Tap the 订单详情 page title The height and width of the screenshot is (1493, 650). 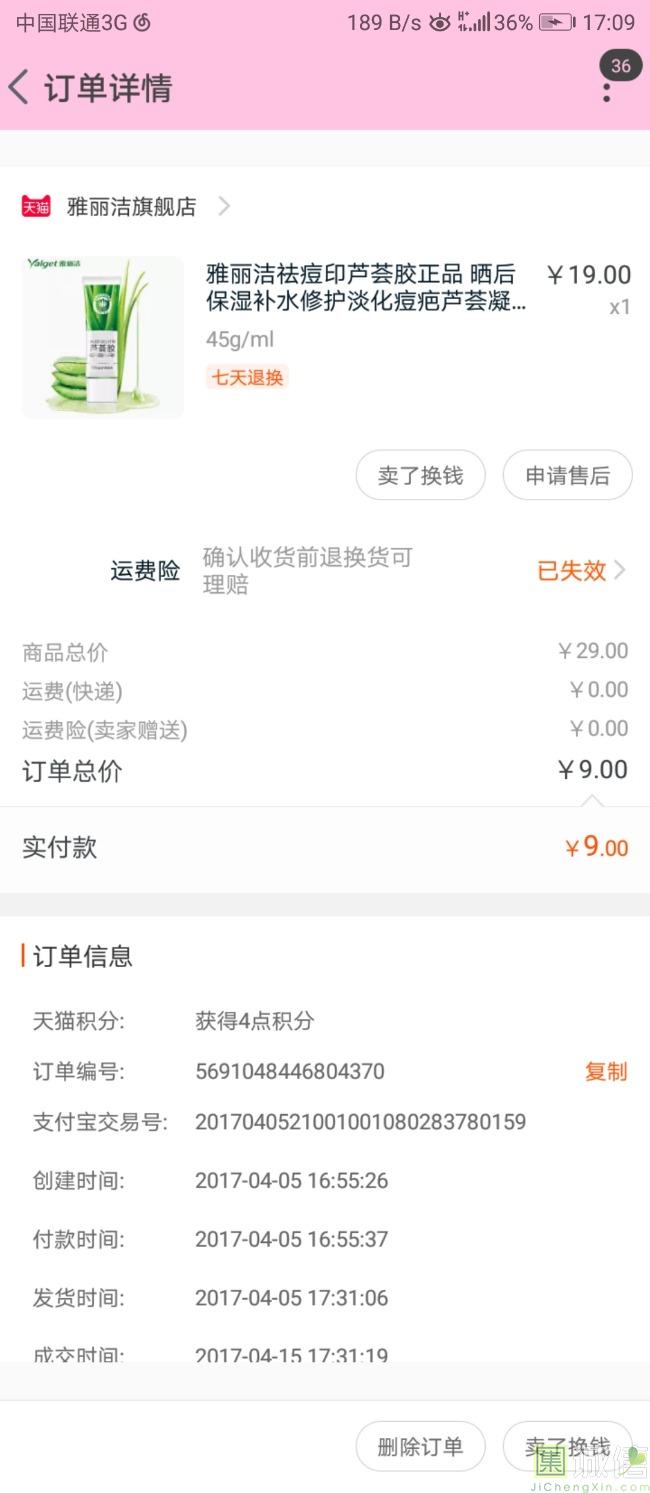108,88
